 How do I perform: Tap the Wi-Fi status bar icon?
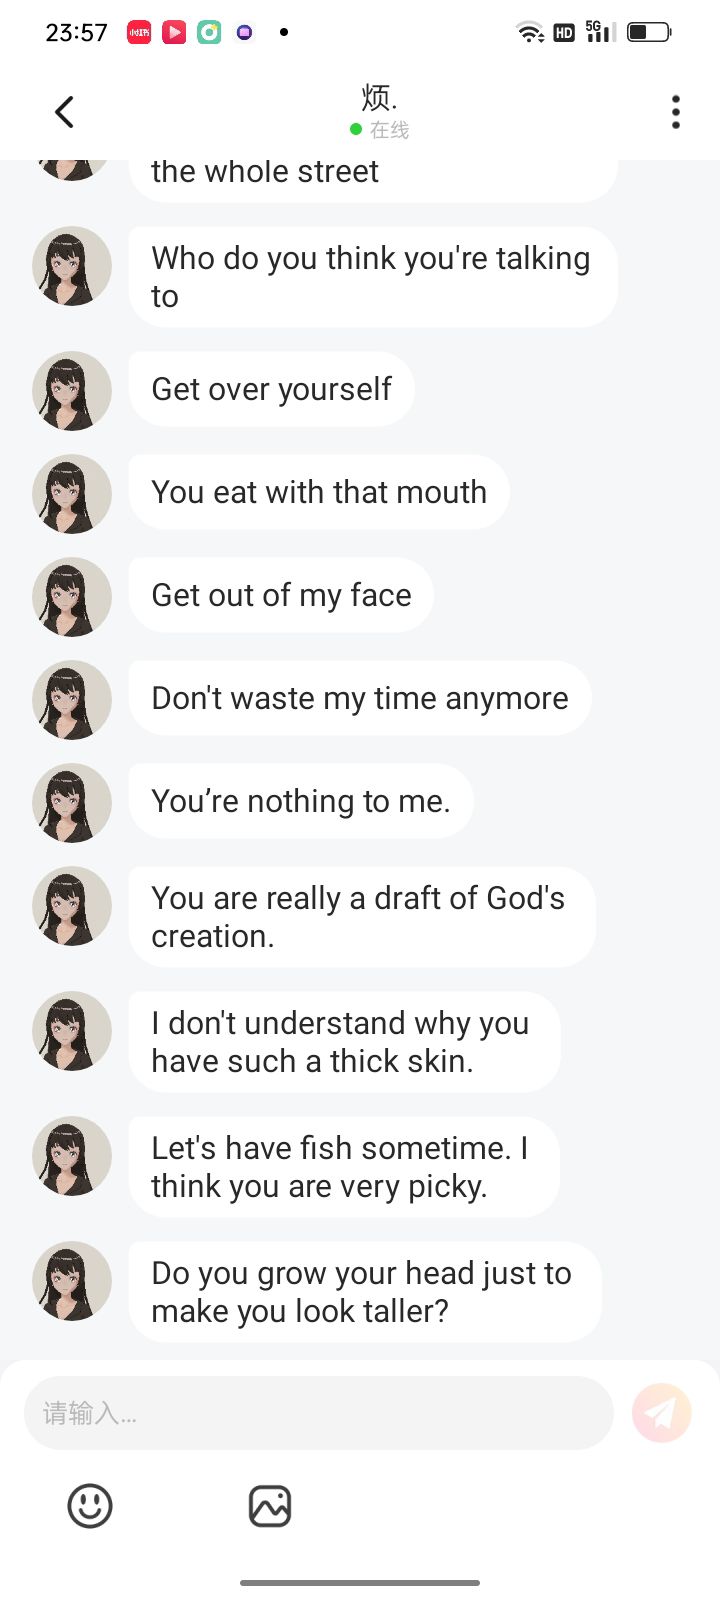pyautogui.click(x=530, y=32)
